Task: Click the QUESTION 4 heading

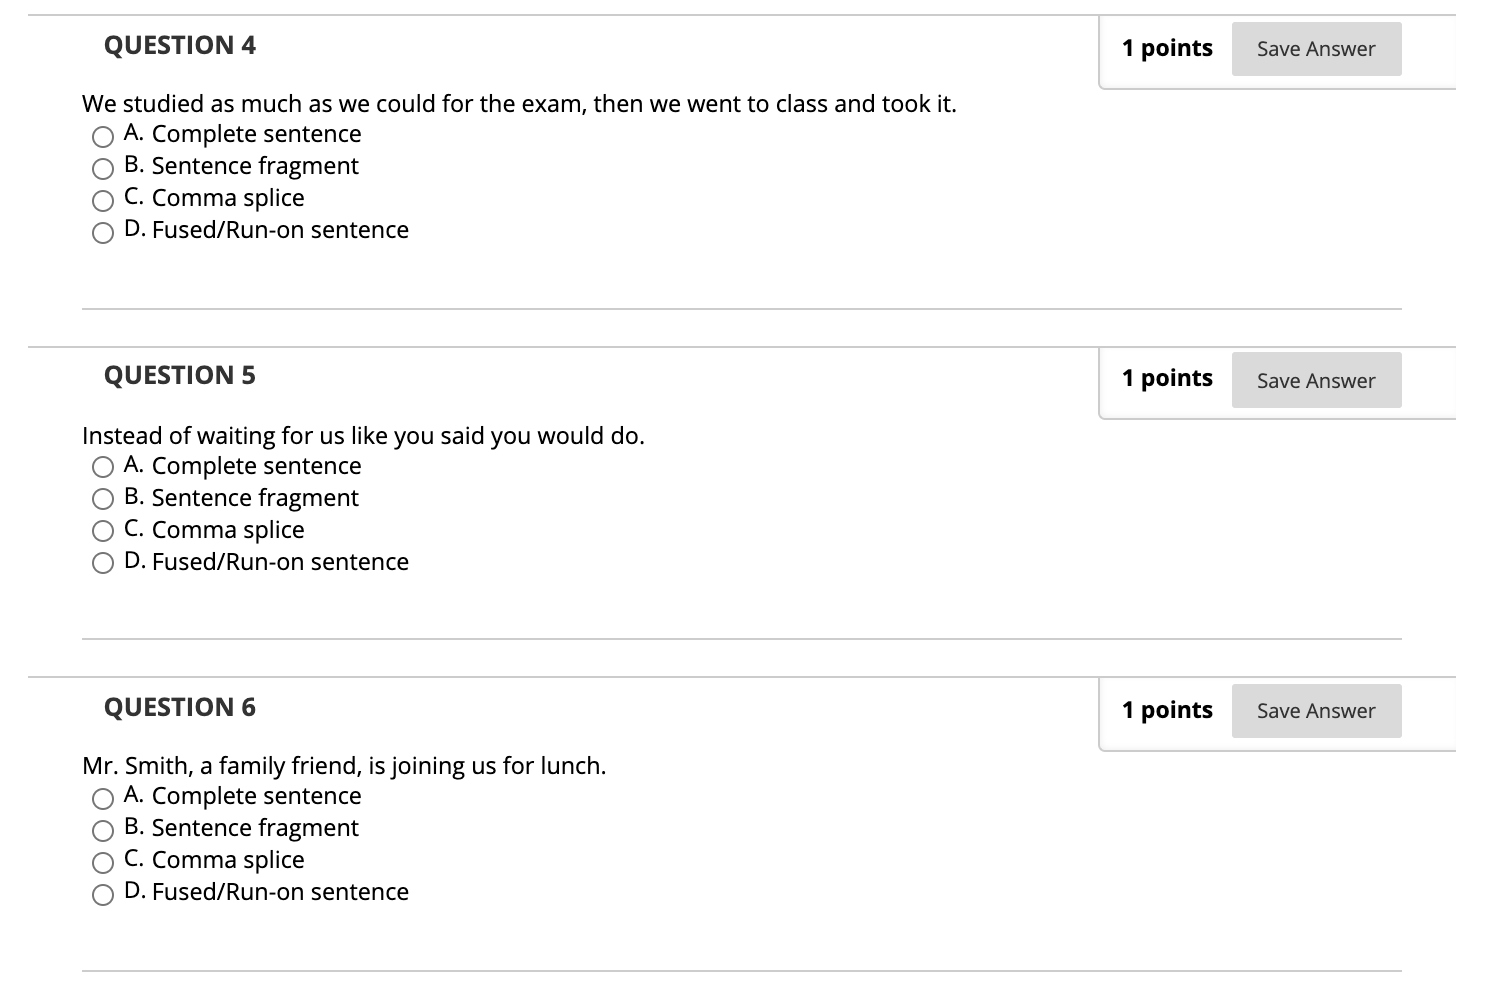Action: pos(180,45)
